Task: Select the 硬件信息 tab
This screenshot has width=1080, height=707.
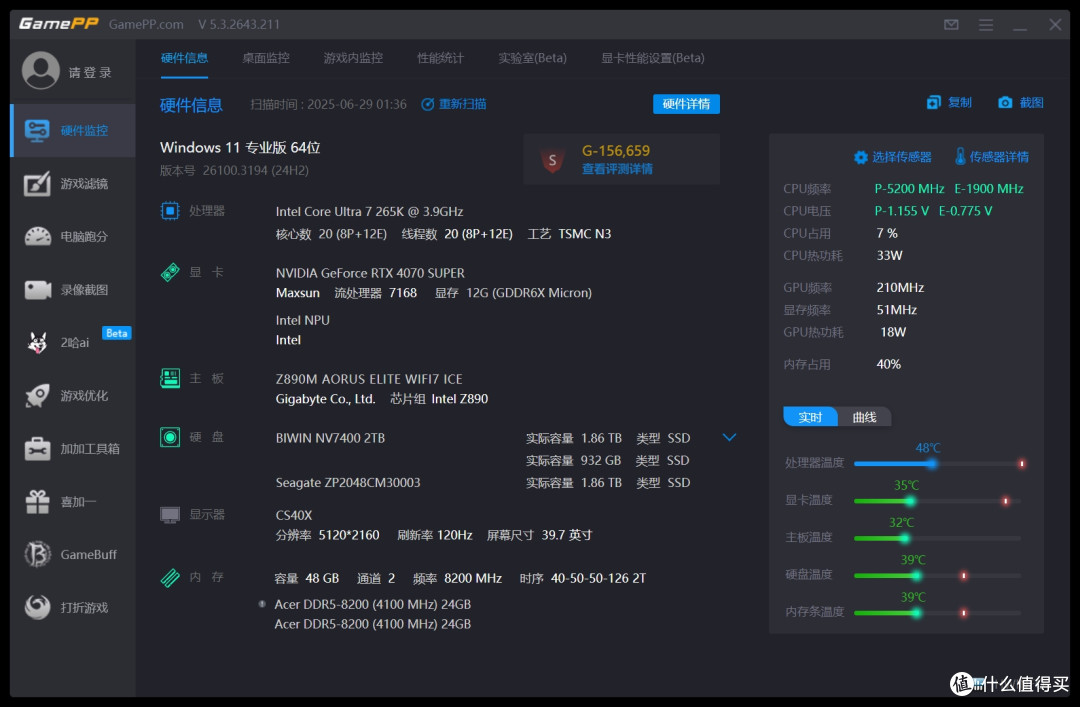Action: (x=184, y=58)
